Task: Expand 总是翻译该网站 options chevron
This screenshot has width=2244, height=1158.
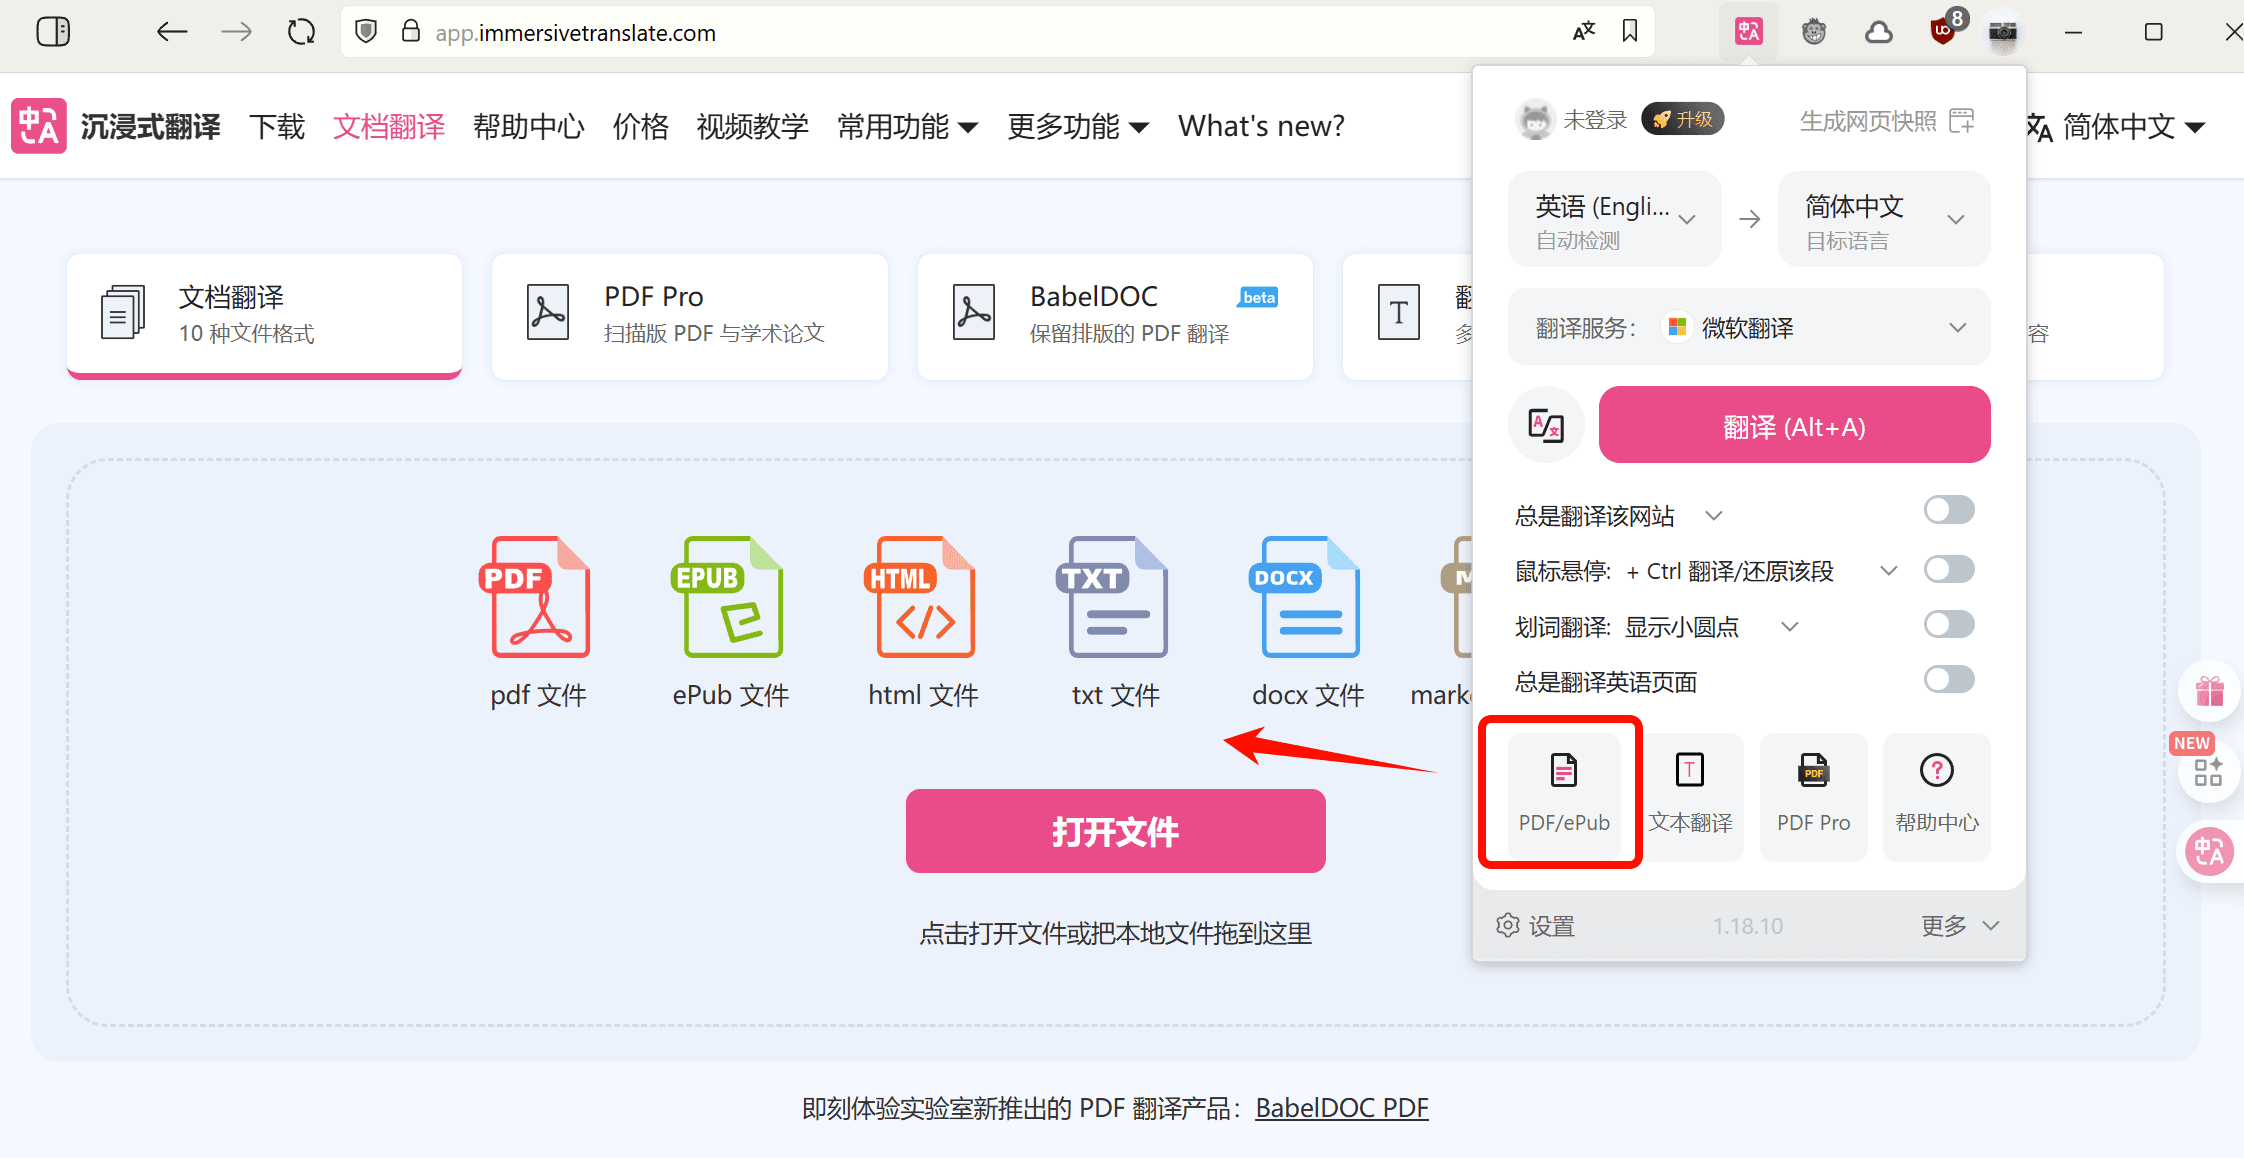Action: pos(1714,516)
